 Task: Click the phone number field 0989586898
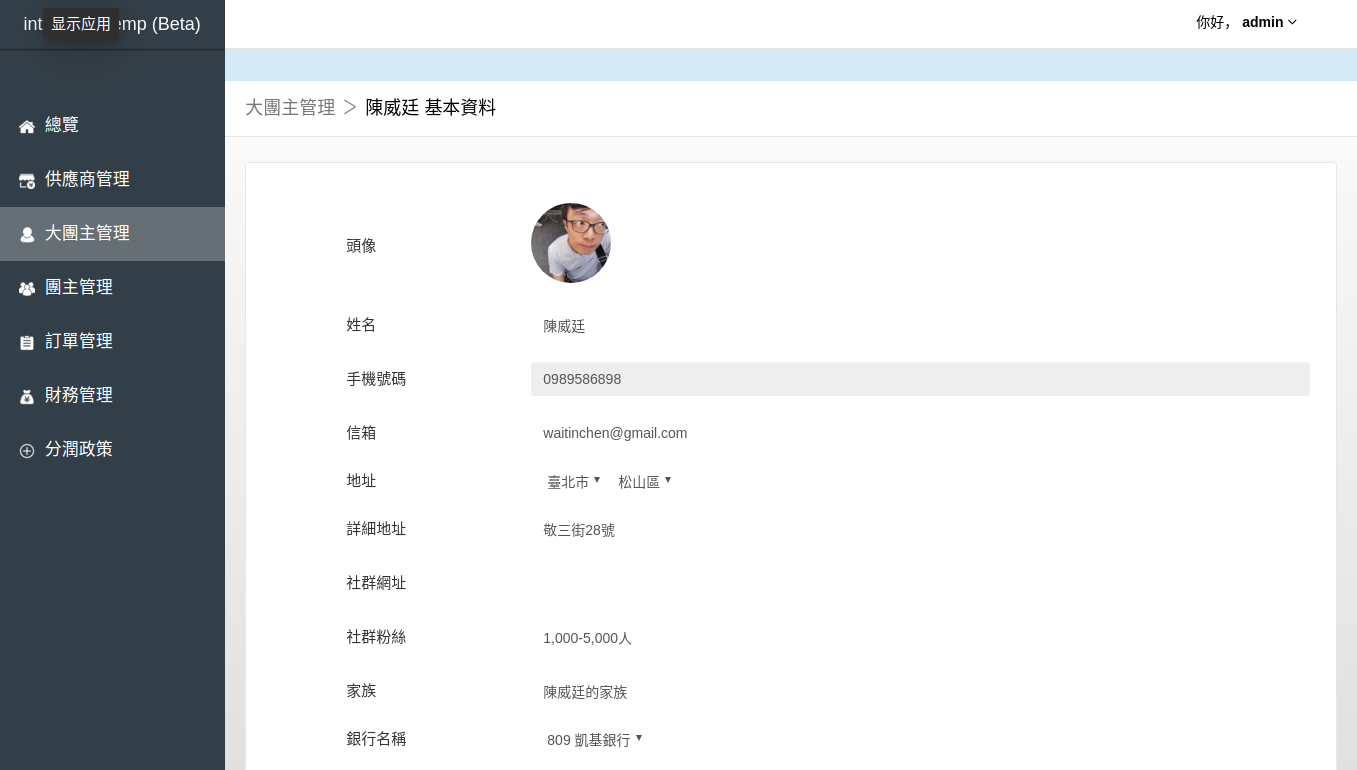(x=920, y=379)
